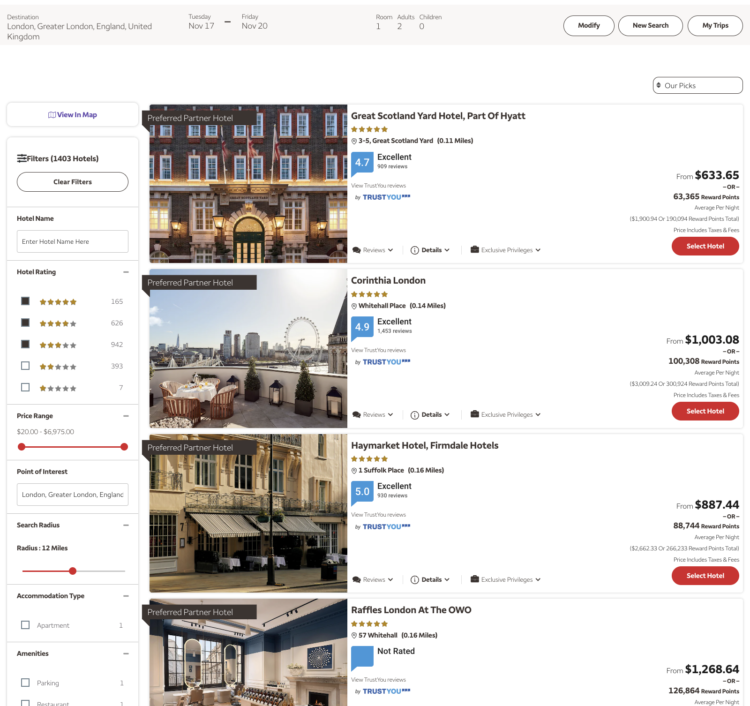Click the 5.0 rating badge
Image resolution: width=750 pixels, height=706 pixels.
pos(362,493)
